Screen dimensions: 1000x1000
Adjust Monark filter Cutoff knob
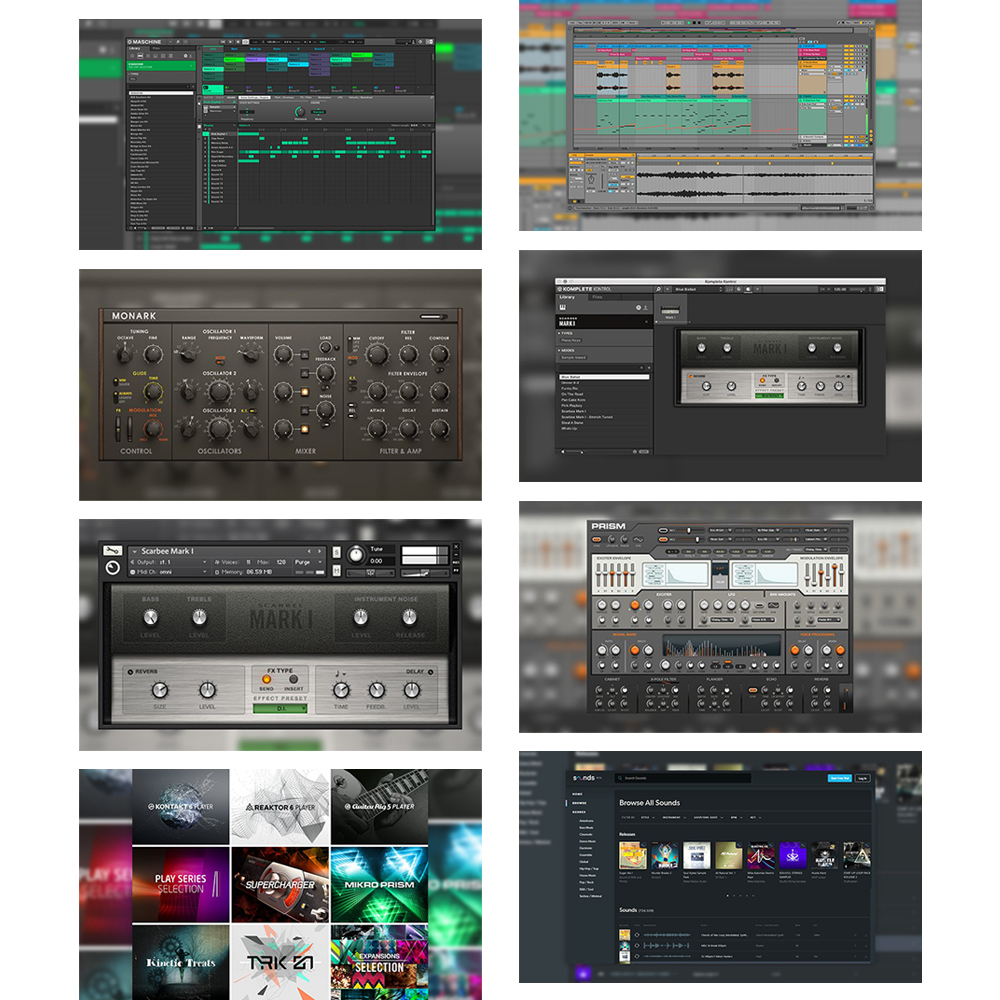[377, 354]
